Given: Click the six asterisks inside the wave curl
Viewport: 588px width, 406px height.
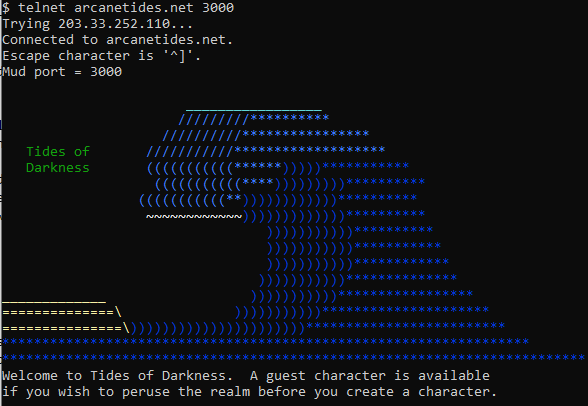Looking at the screenshot, I should [x=258, y=166].
